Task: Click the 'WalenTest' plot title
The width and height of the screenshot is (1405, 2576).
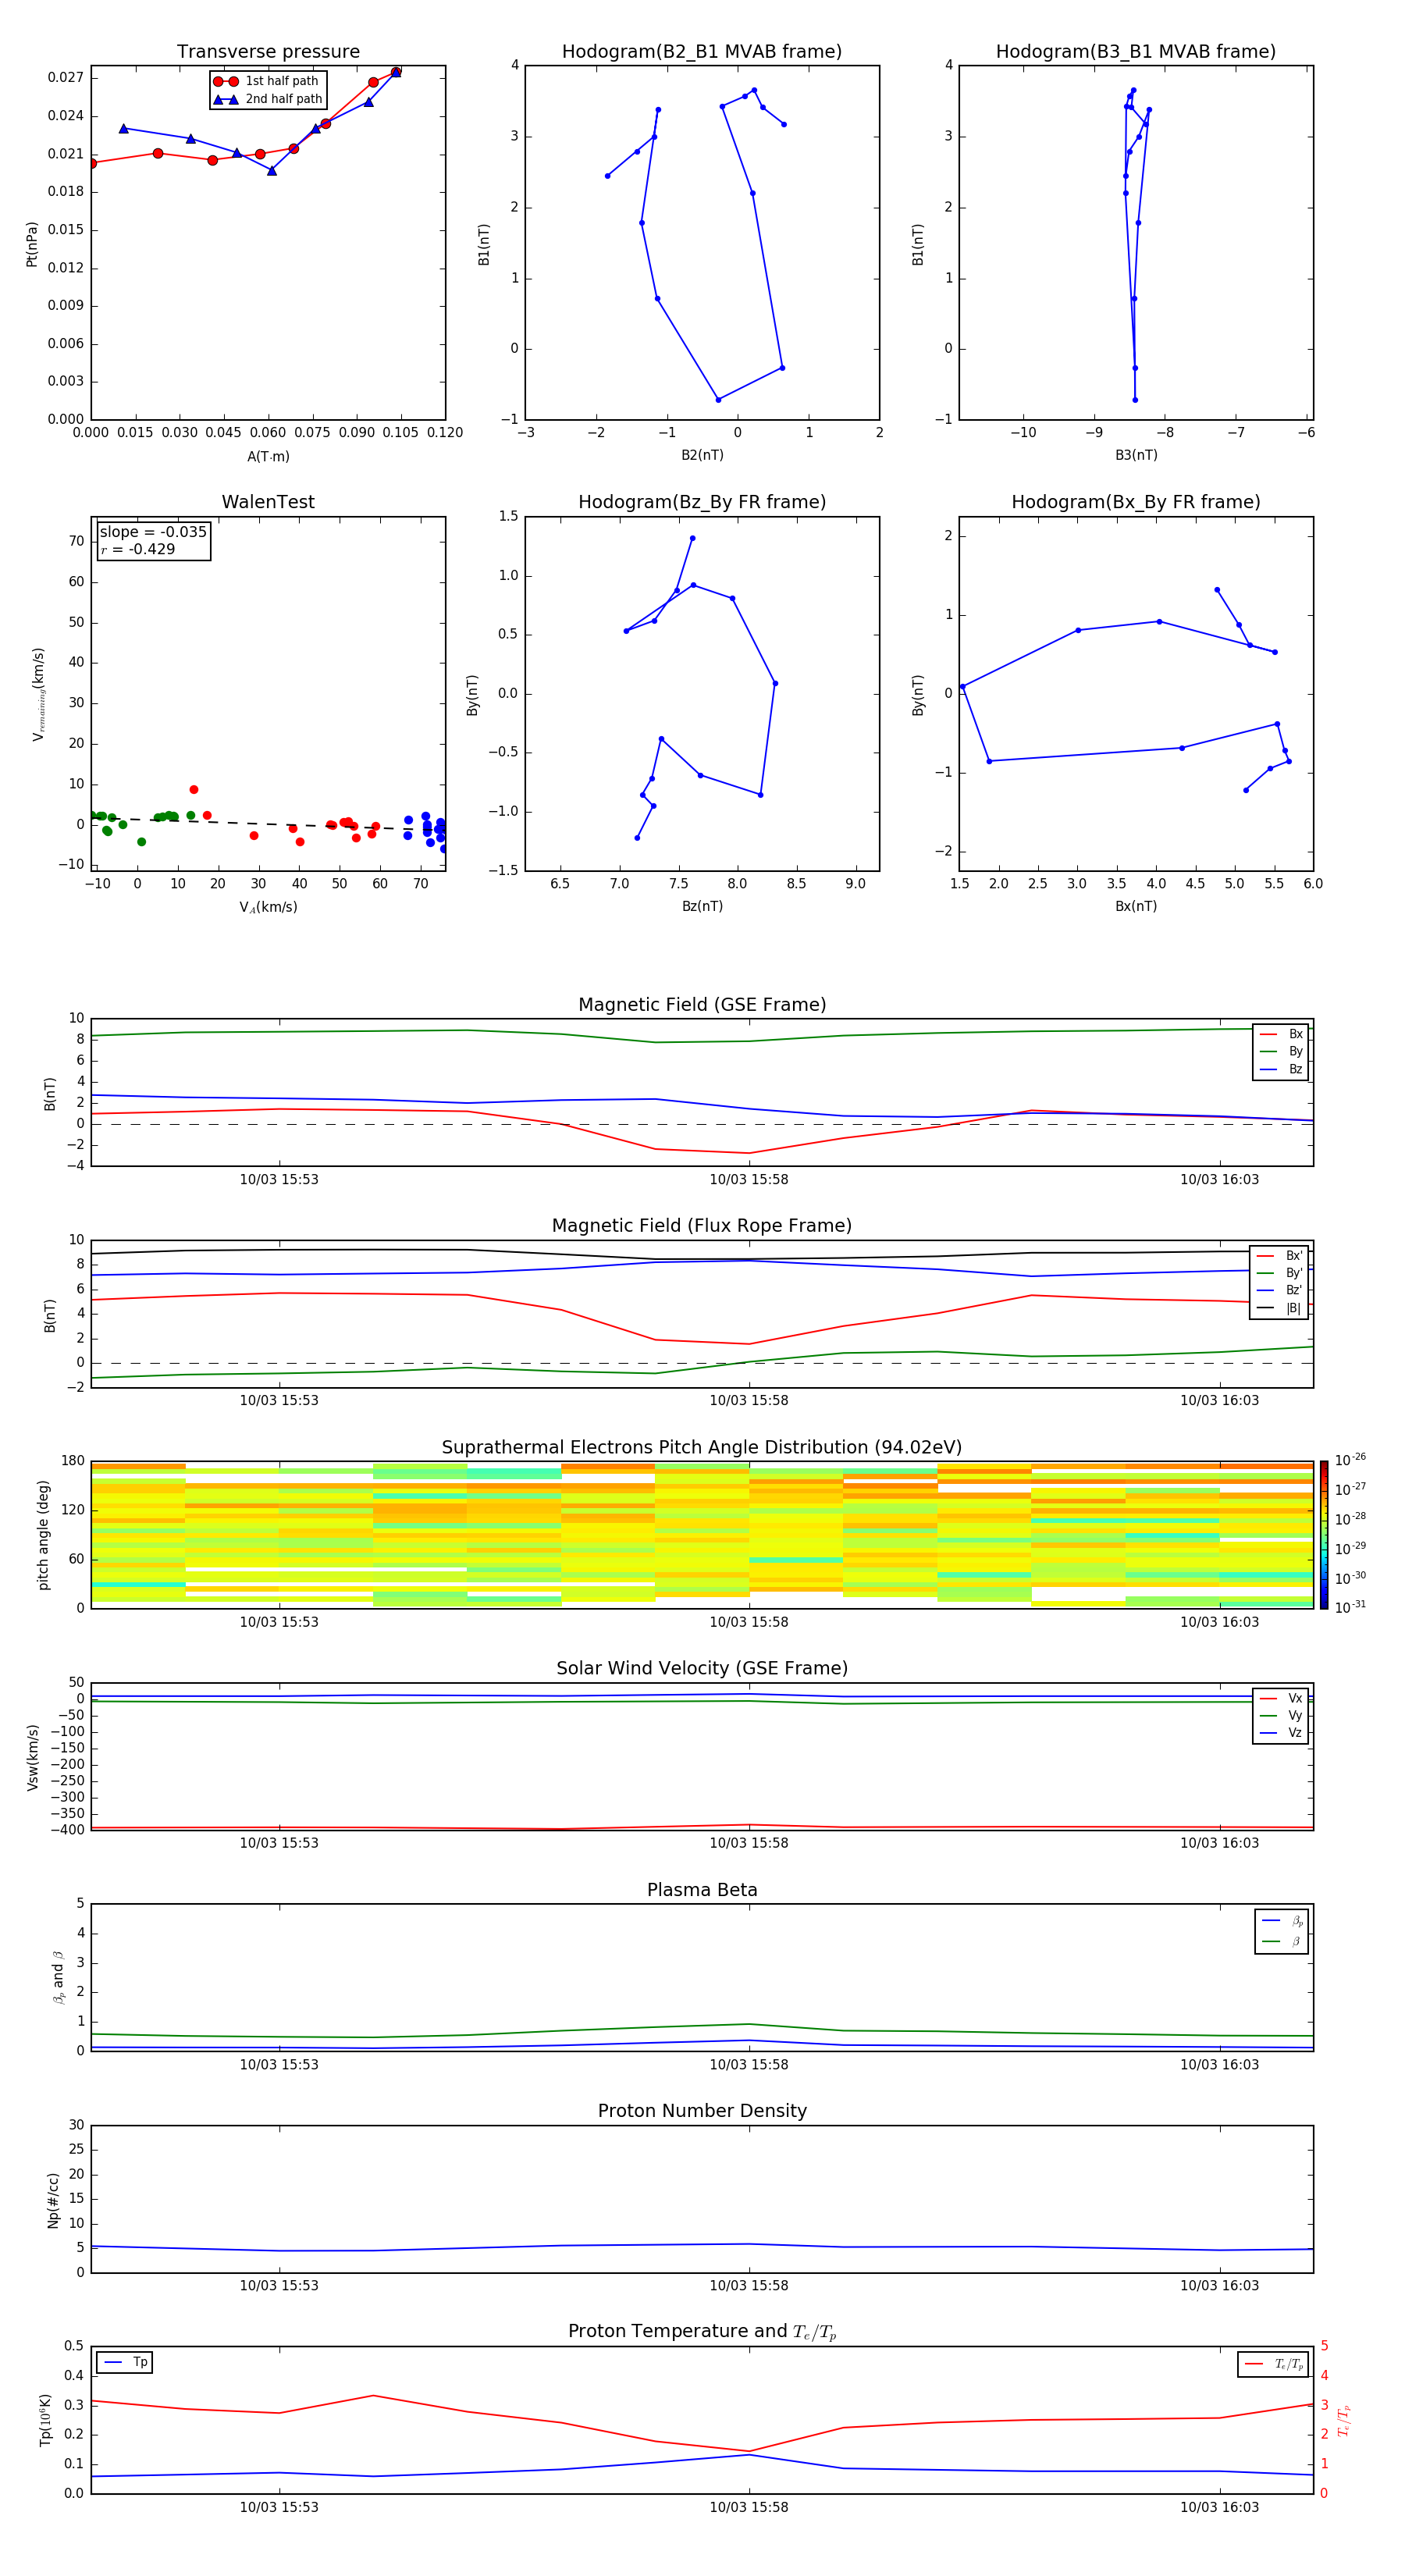Action: click(x=268, y=502)
